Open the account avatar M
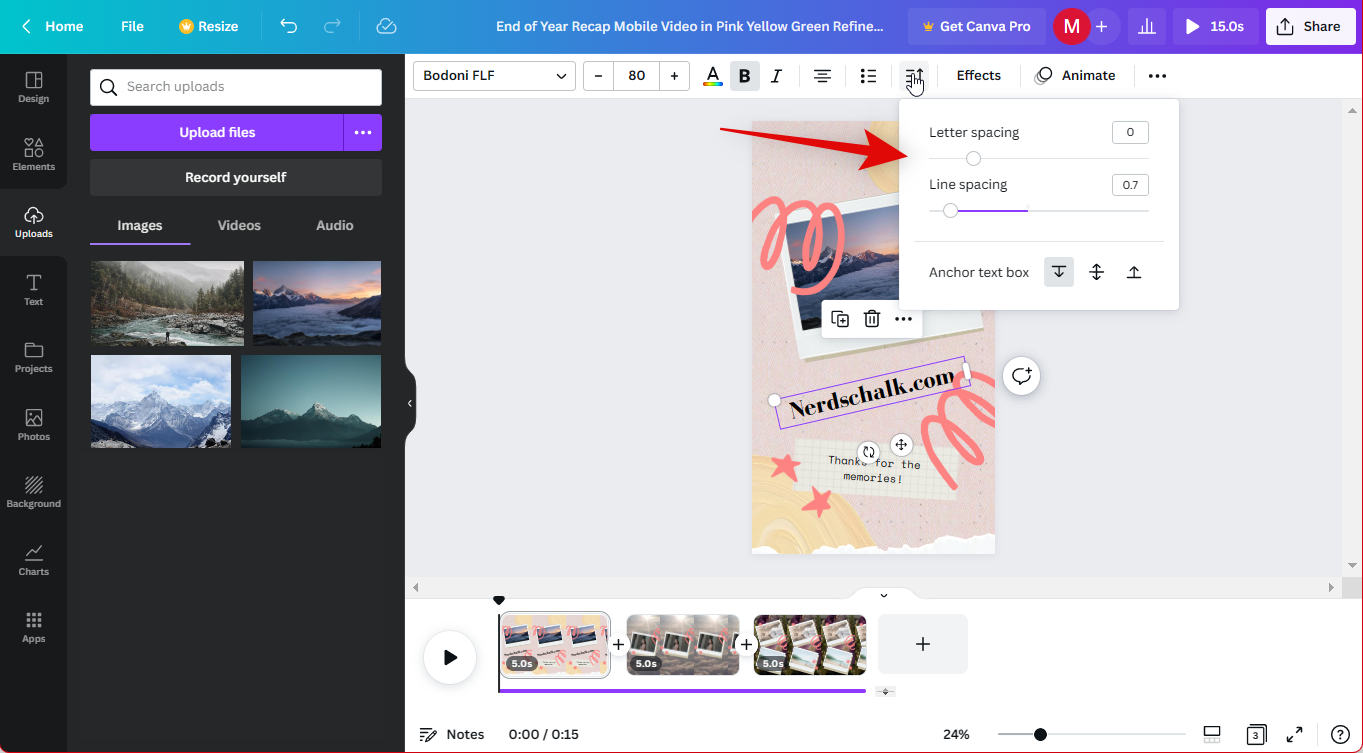 click(x=1071, y=27)
